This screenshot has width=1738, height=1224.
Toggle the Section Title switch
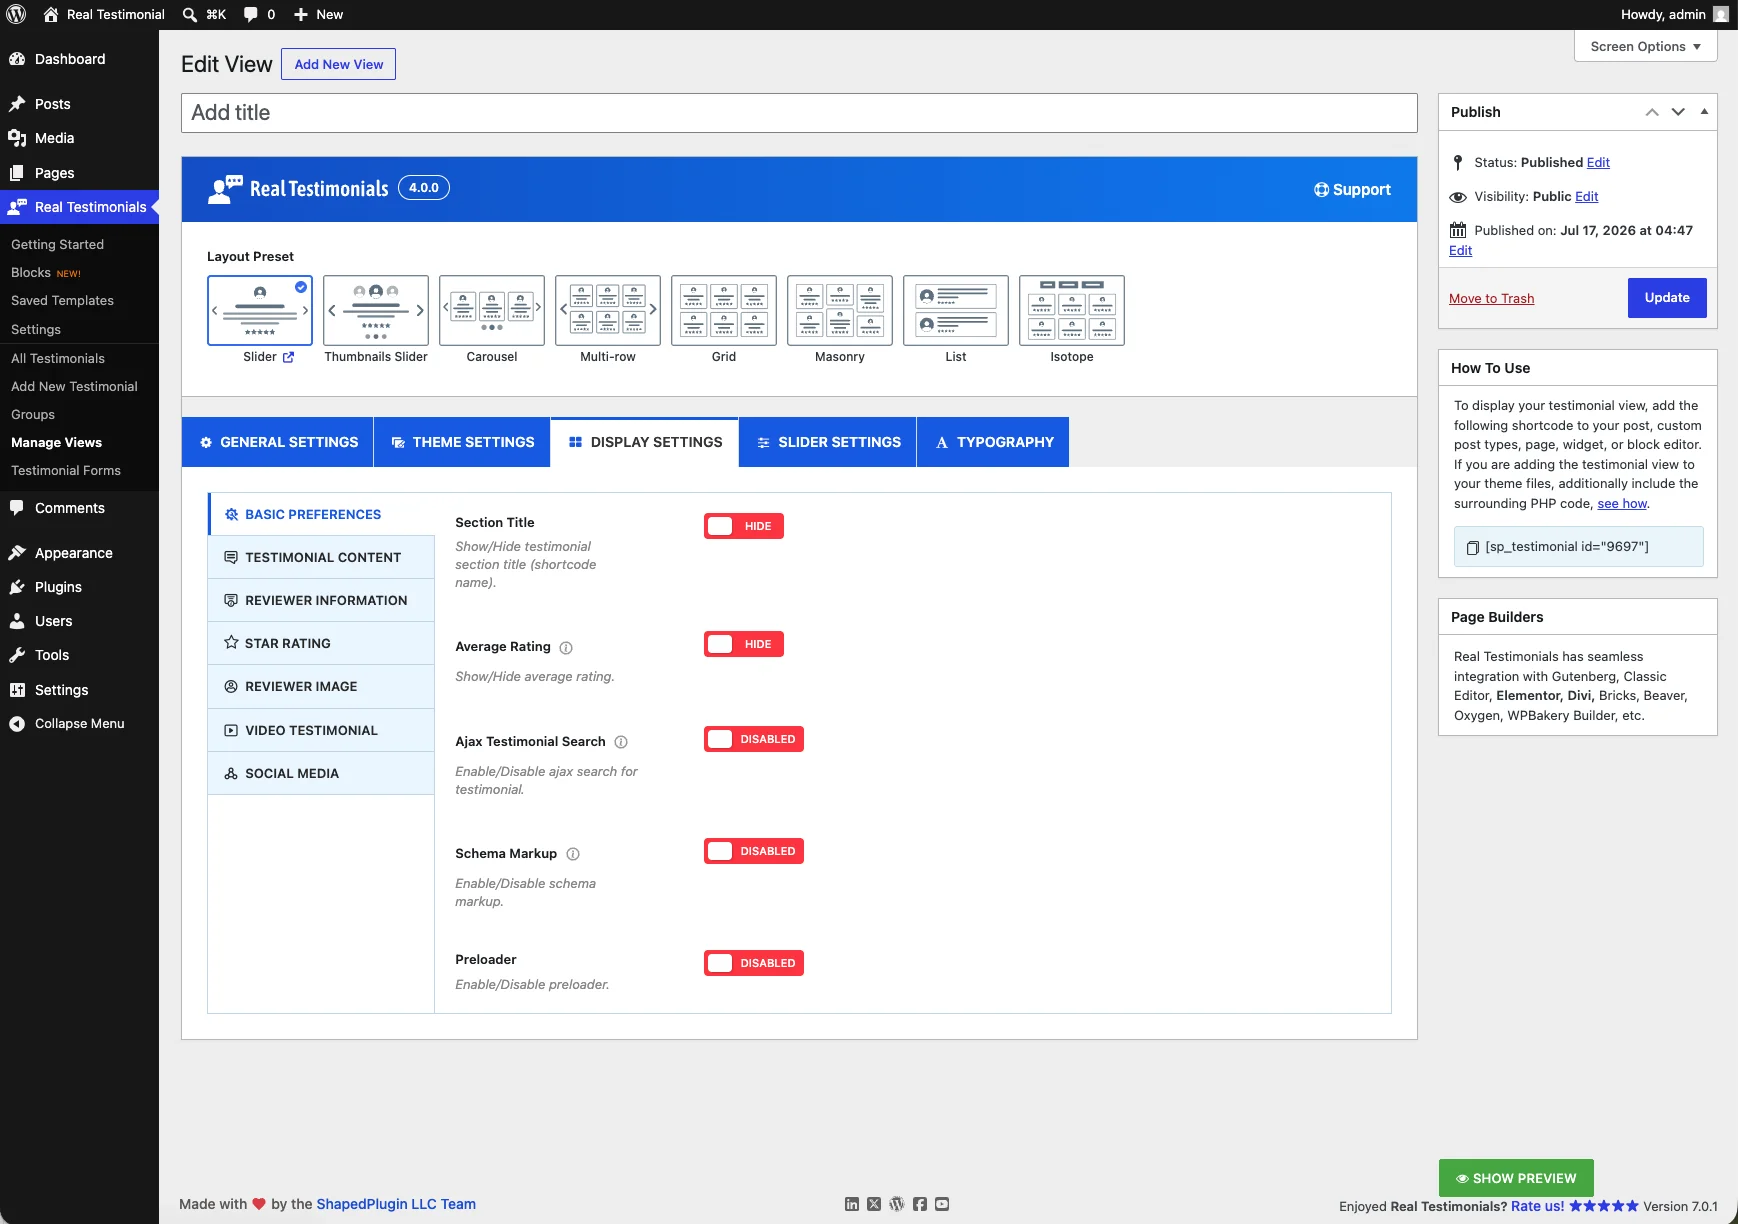coord(744,526)
